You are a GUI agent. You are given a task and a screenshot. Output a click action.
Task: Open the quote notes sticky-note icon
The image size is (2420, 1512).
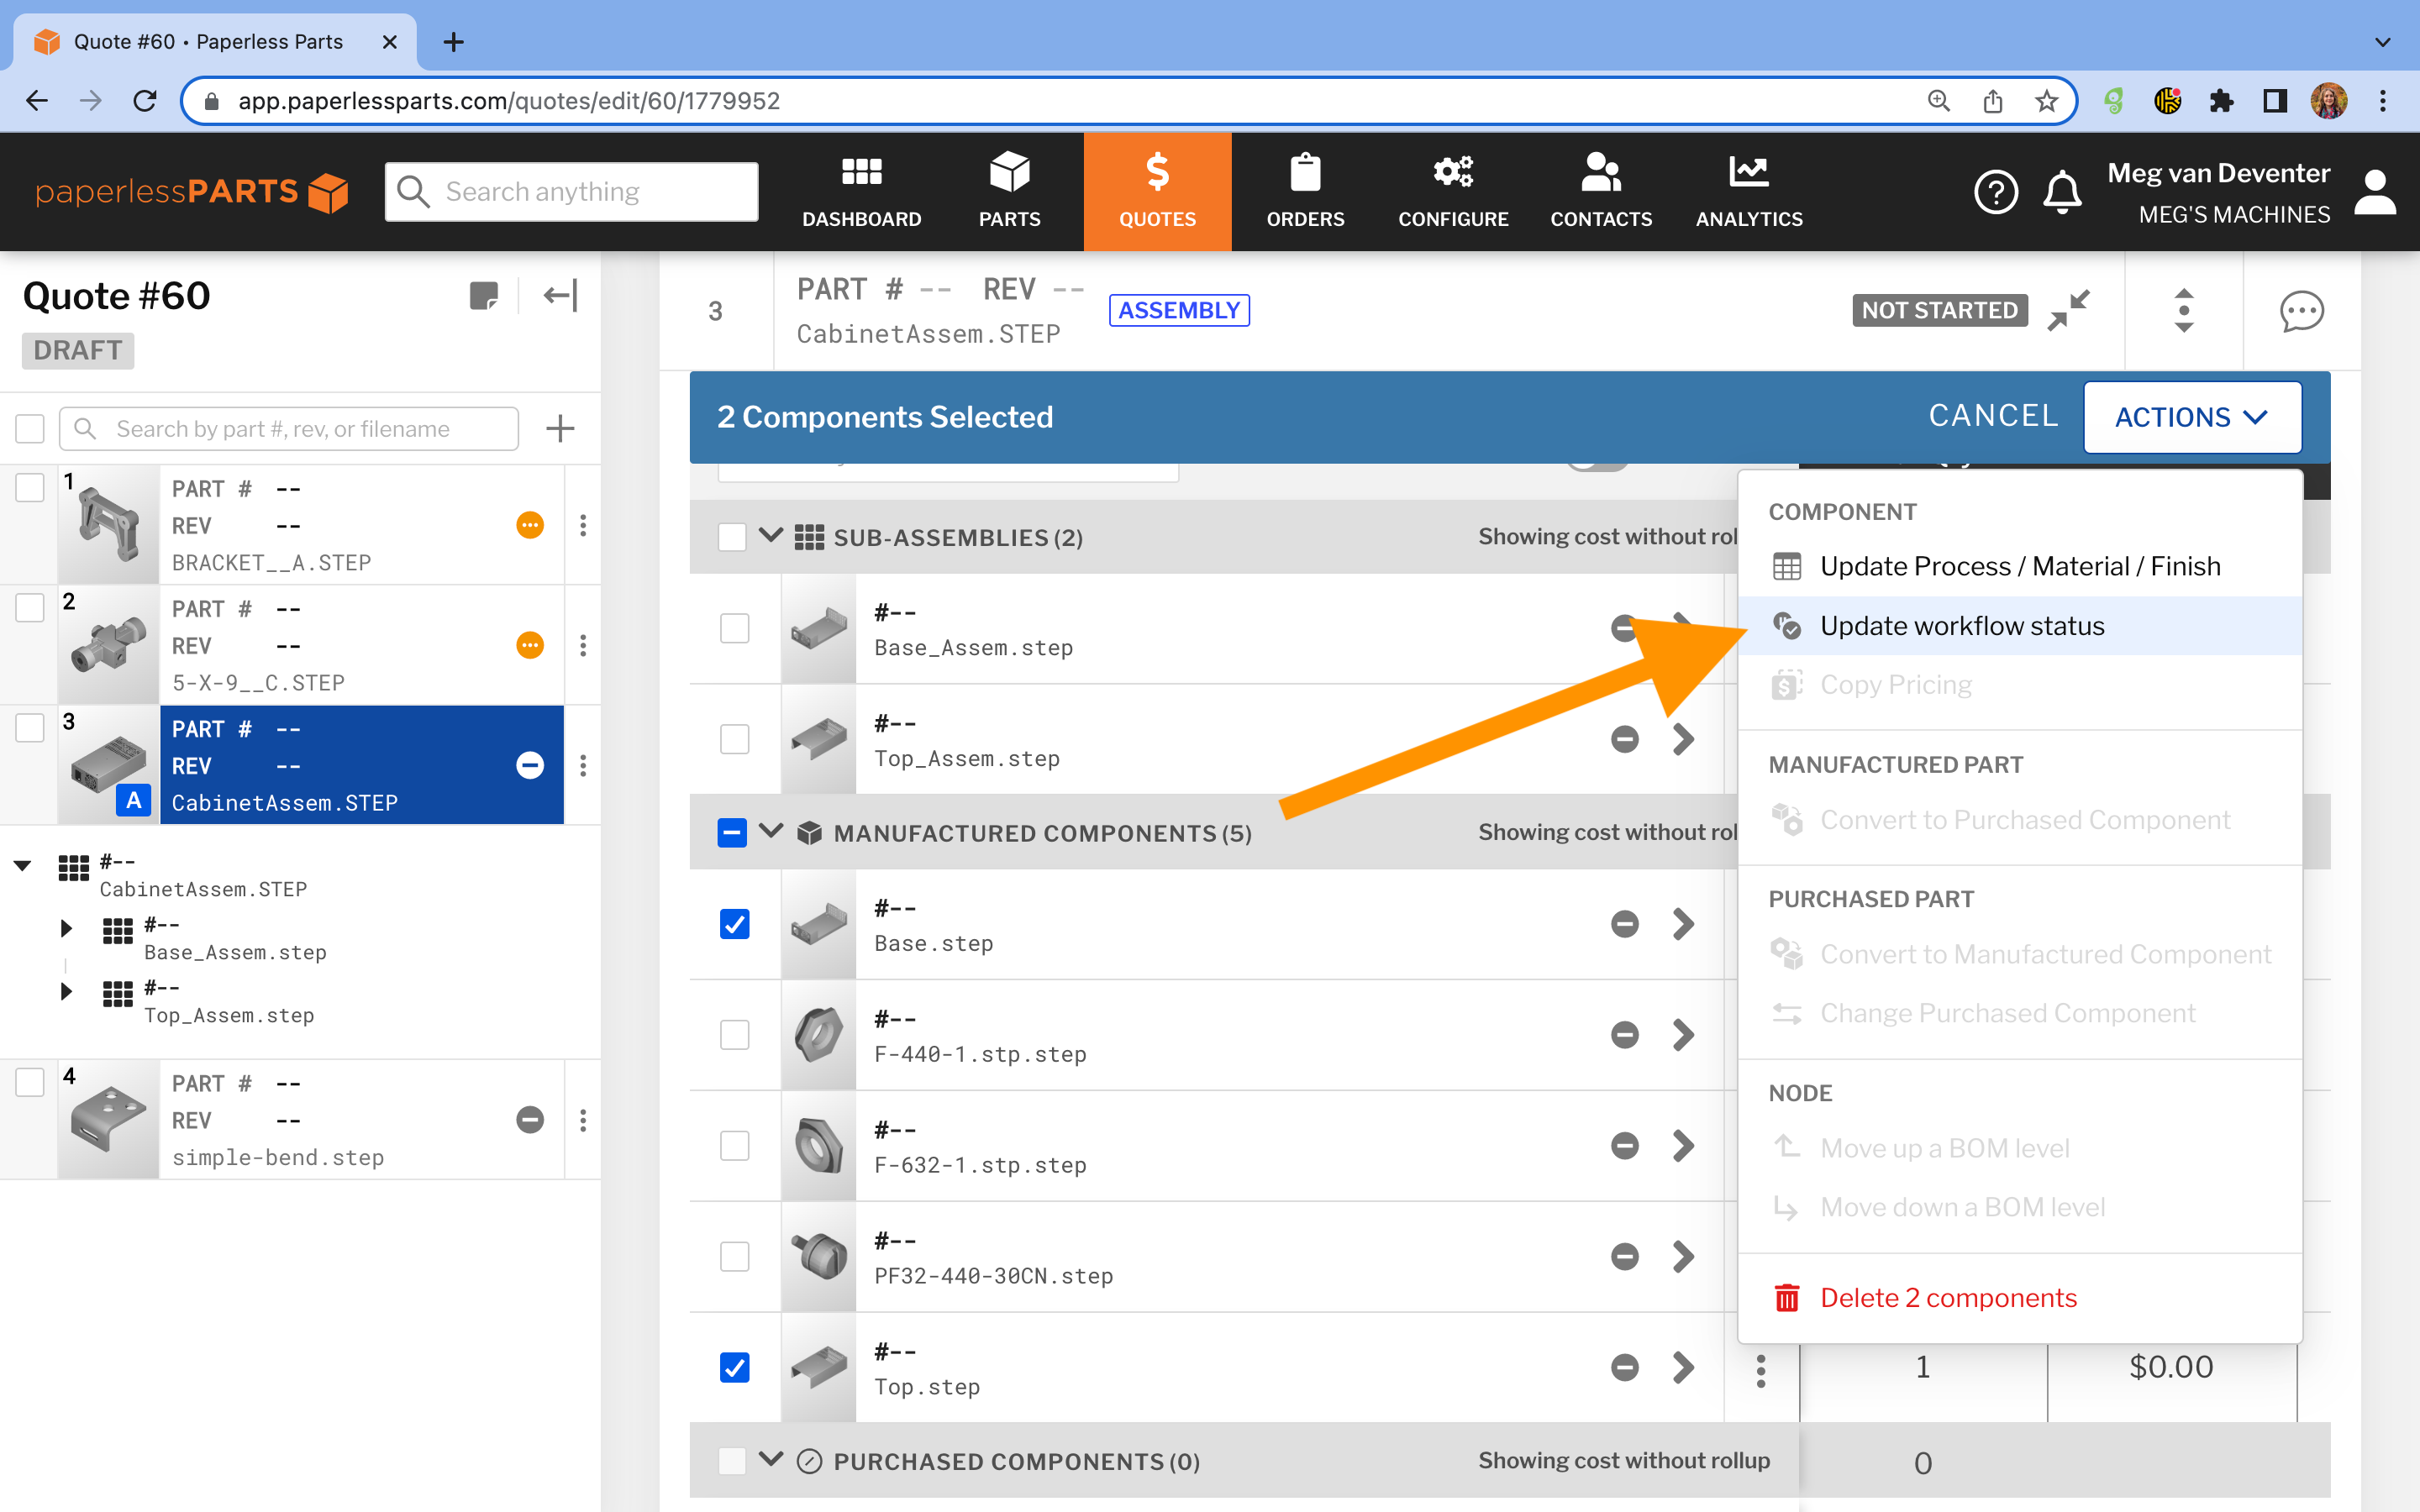(484, 296)
